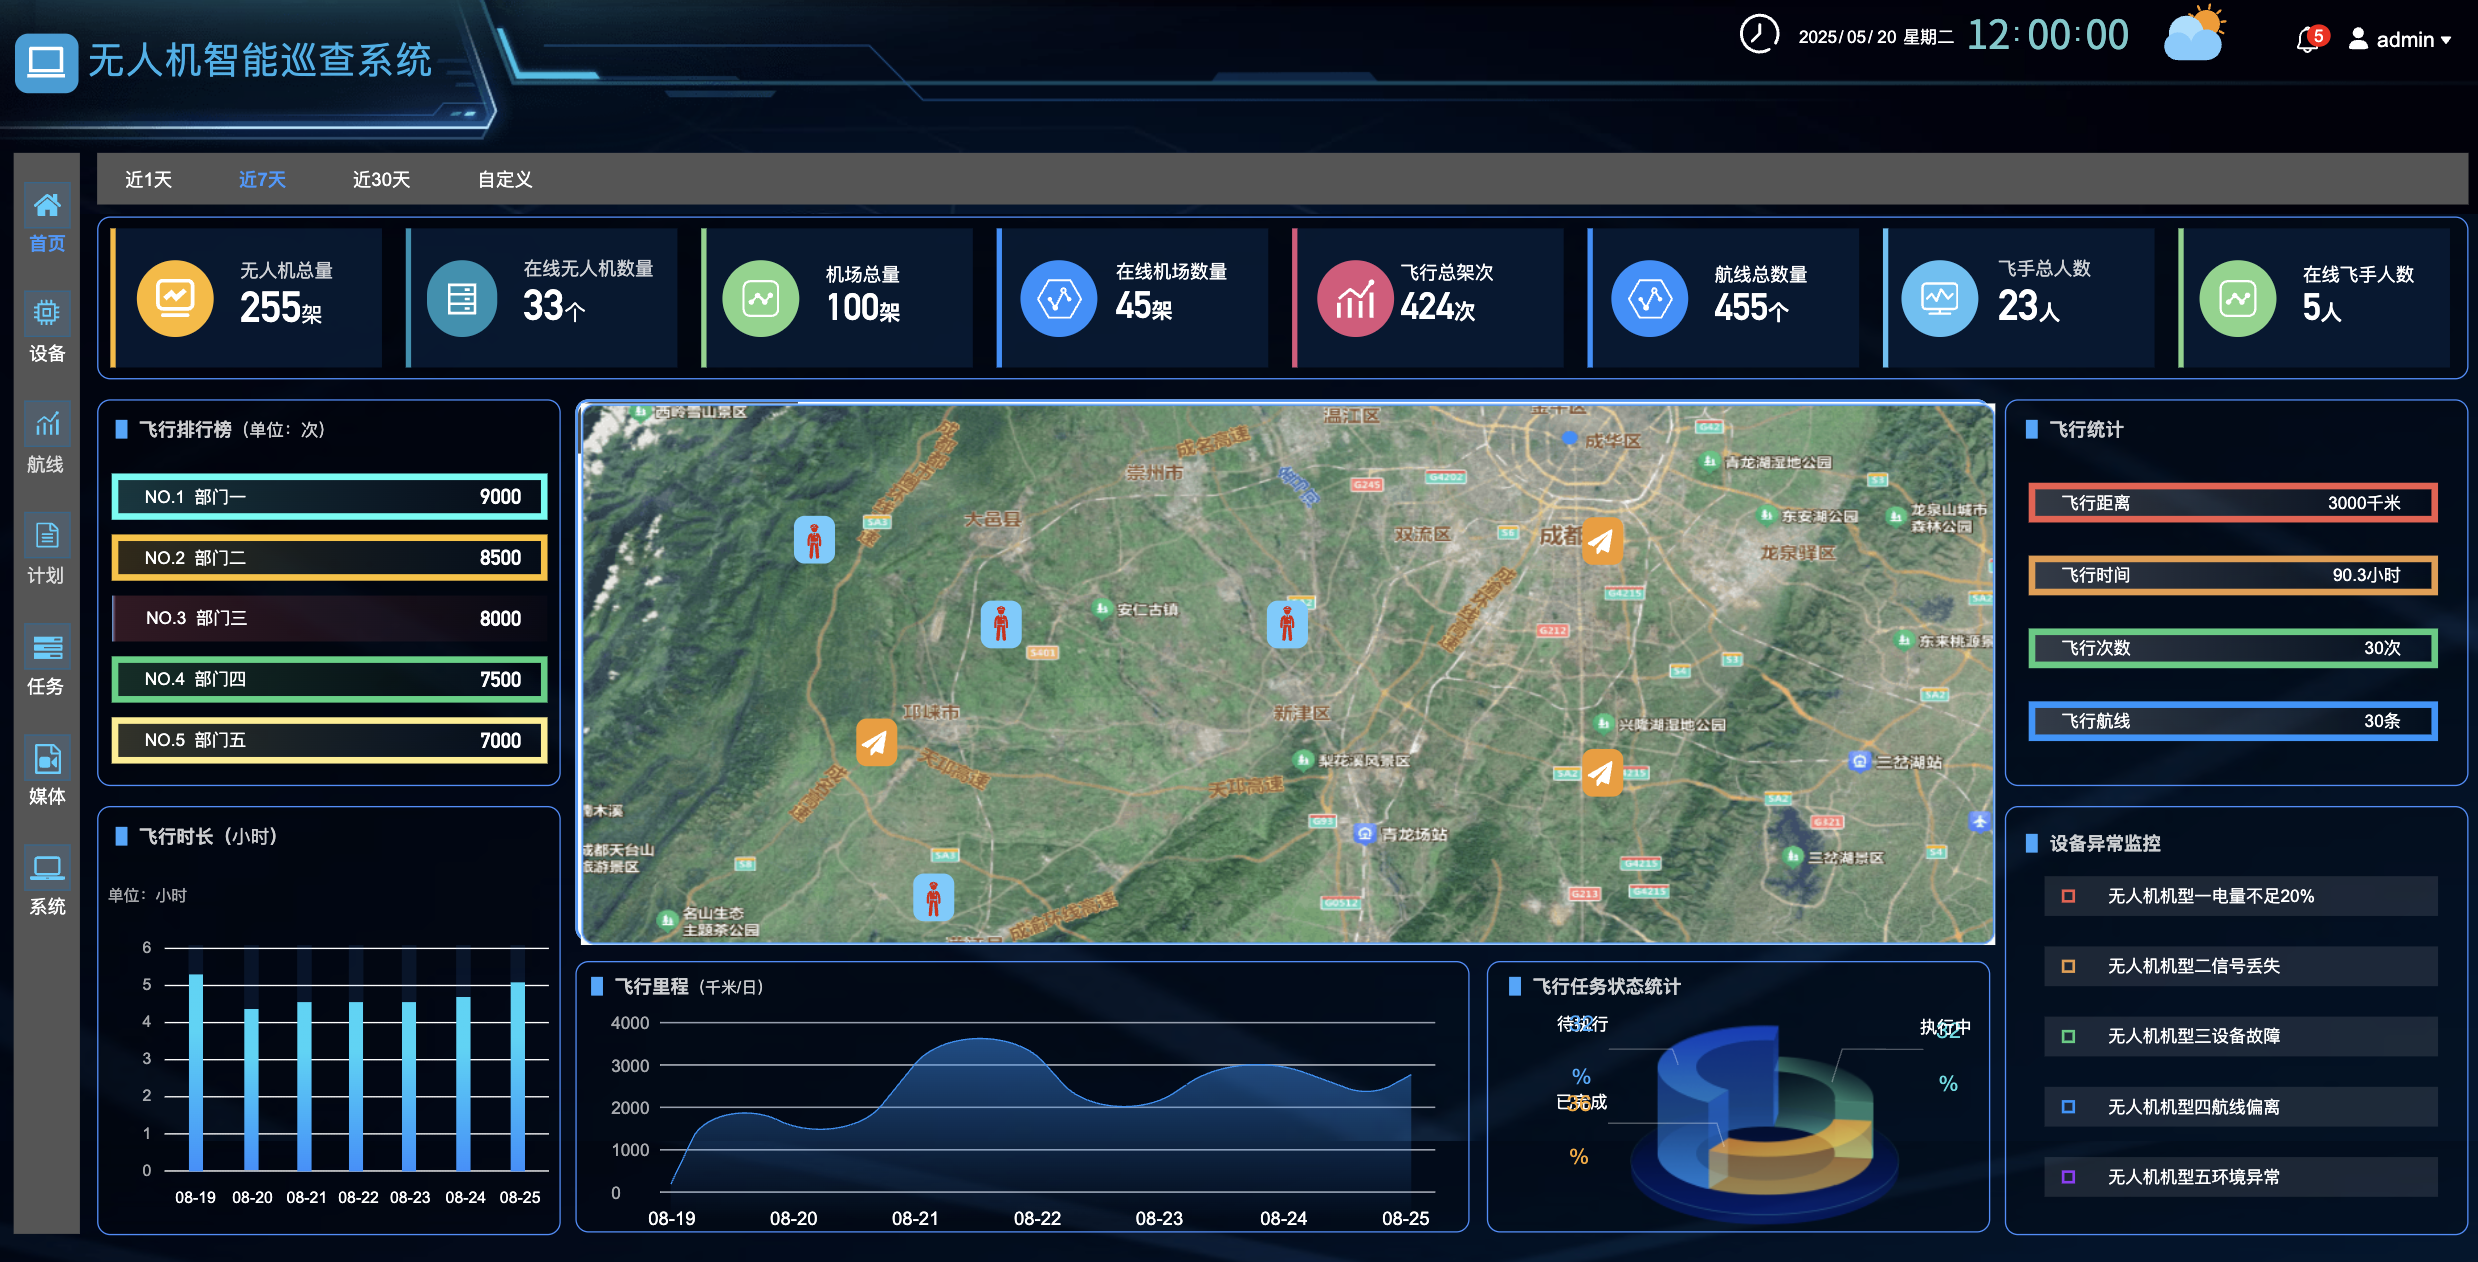Viewport: 2478px width, 1262px height.
Task: Open the 任务 sidebar icon
Action: click(x=46, y=648)
